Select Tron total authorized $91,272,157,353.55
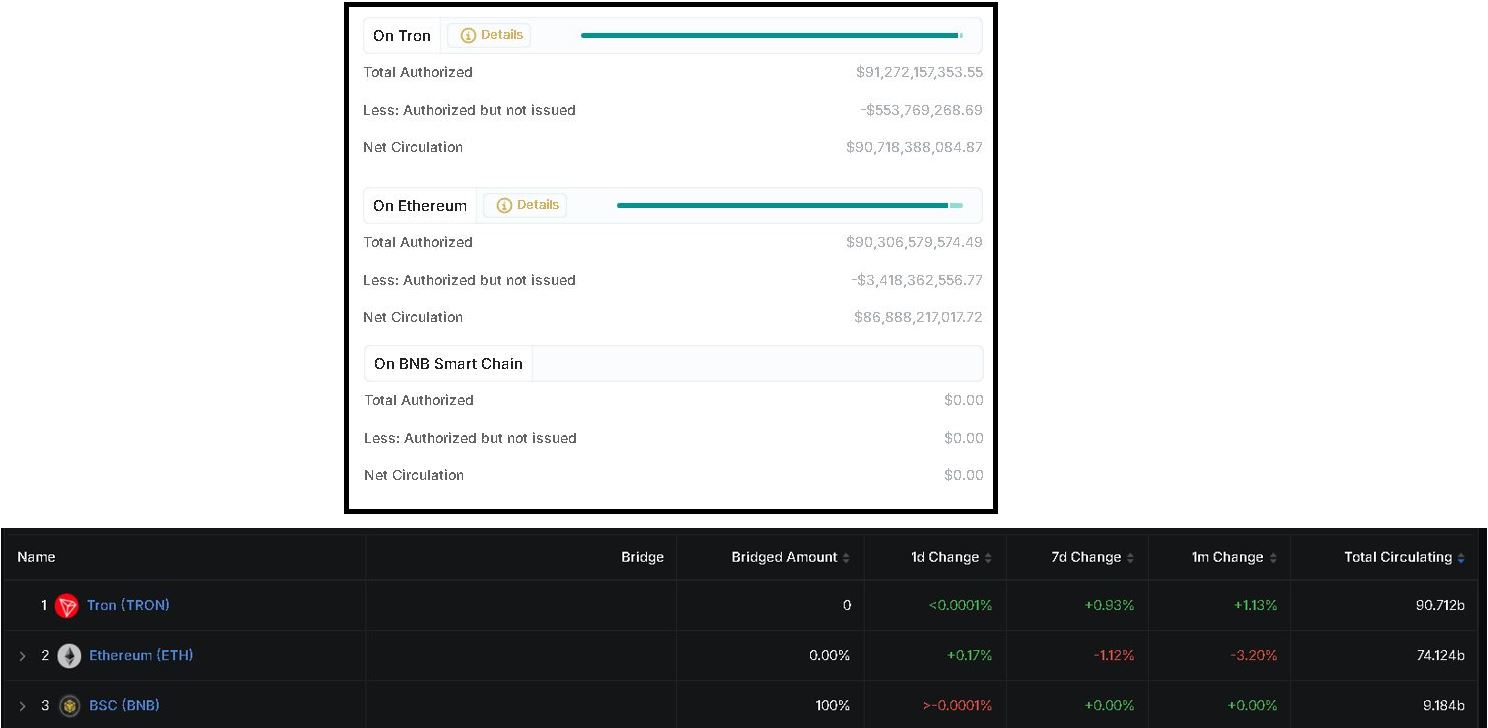 tap(919, 72)
